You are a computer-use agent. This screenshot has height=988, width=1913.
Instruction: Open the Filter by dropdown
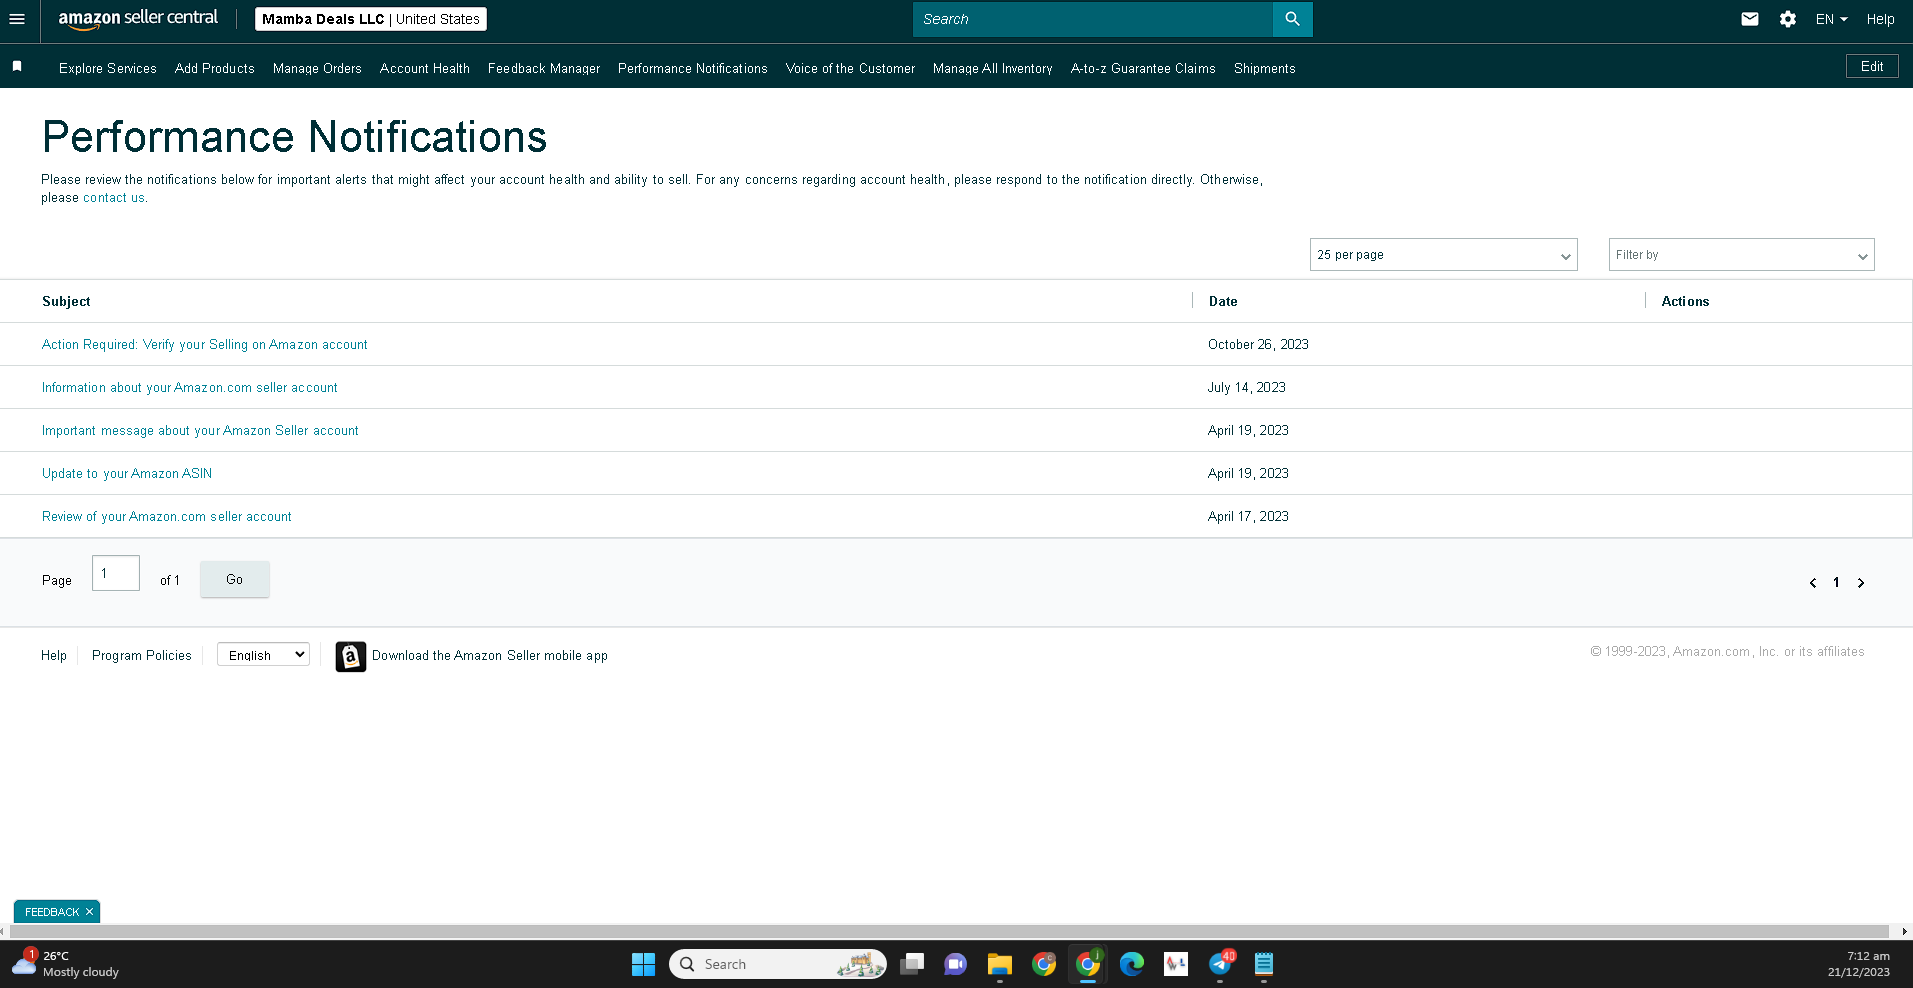coord(1741,255)
